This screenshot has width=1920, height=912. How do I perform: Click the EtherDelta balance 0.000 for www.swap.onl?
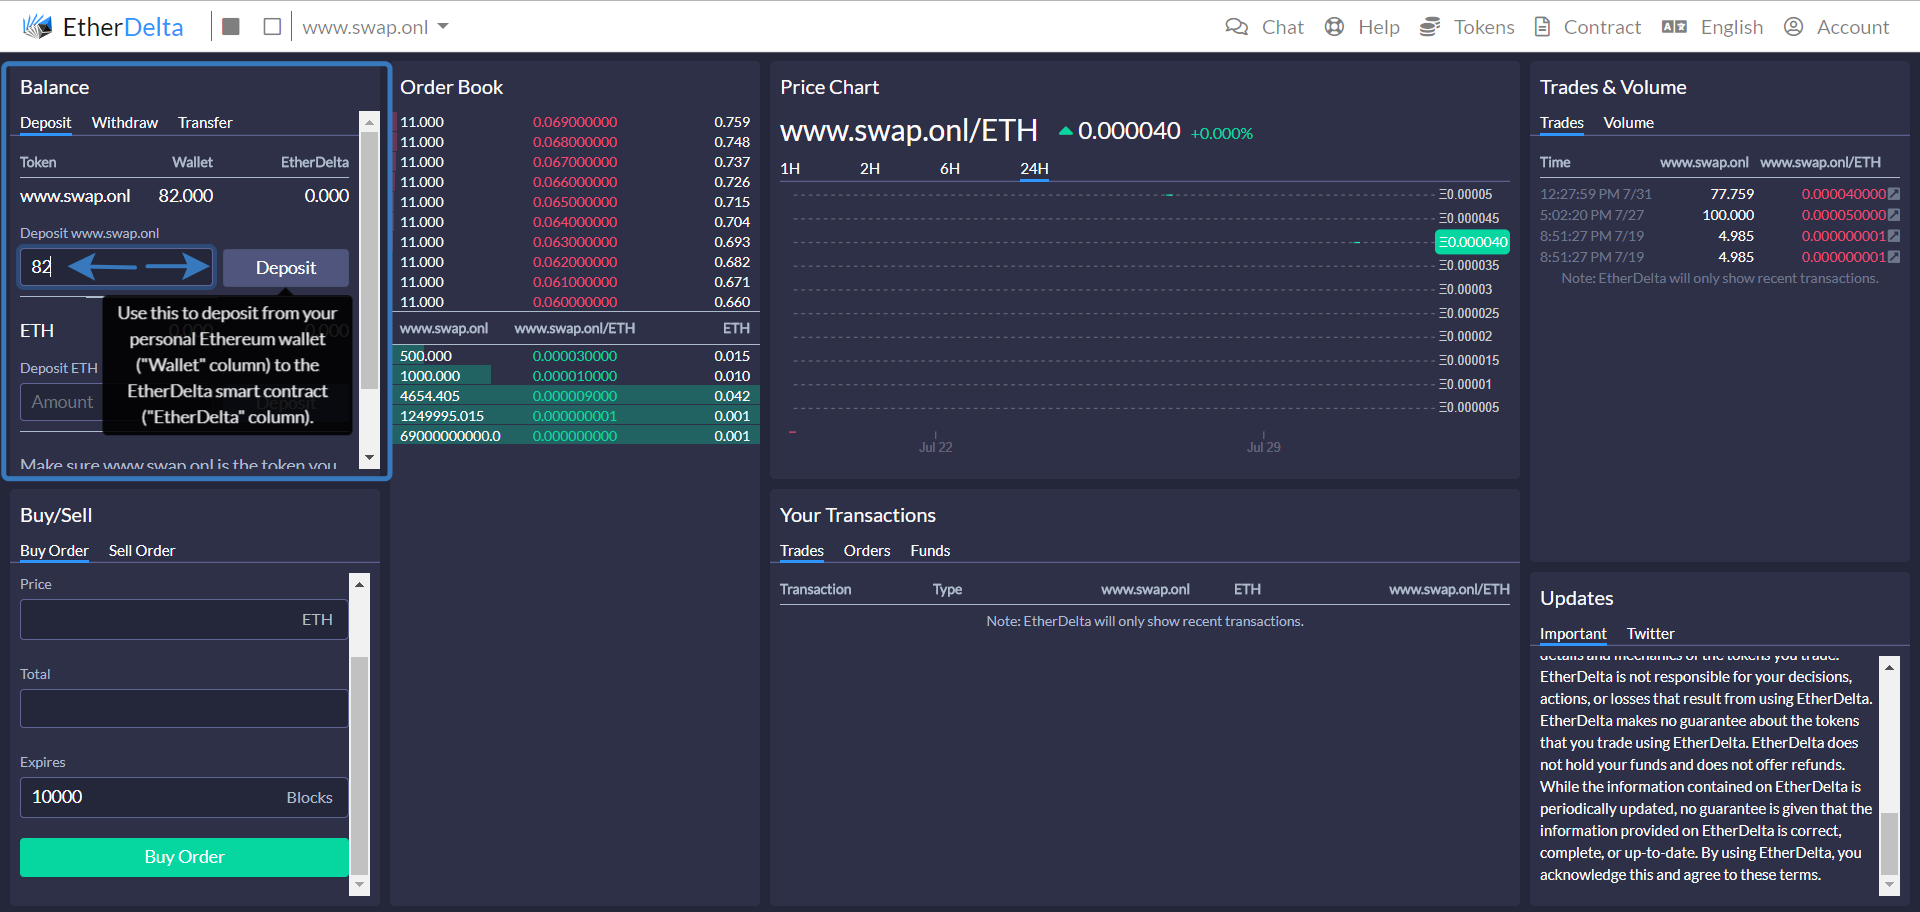pyautogui.click(x=327, y=196)
